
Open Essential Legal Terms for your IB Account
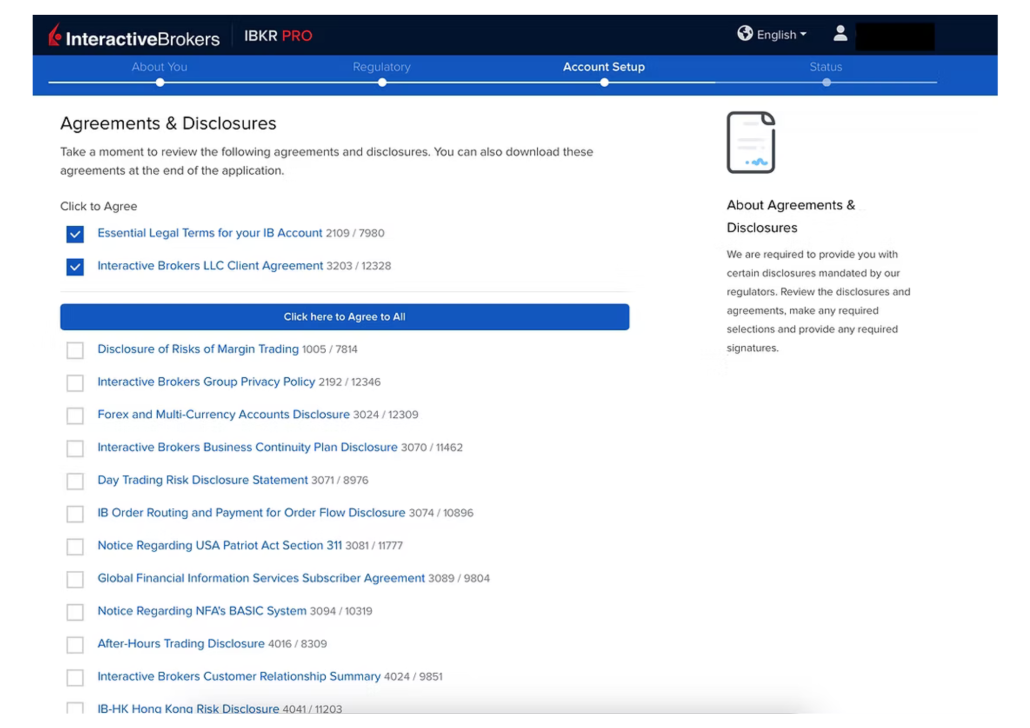210,233
